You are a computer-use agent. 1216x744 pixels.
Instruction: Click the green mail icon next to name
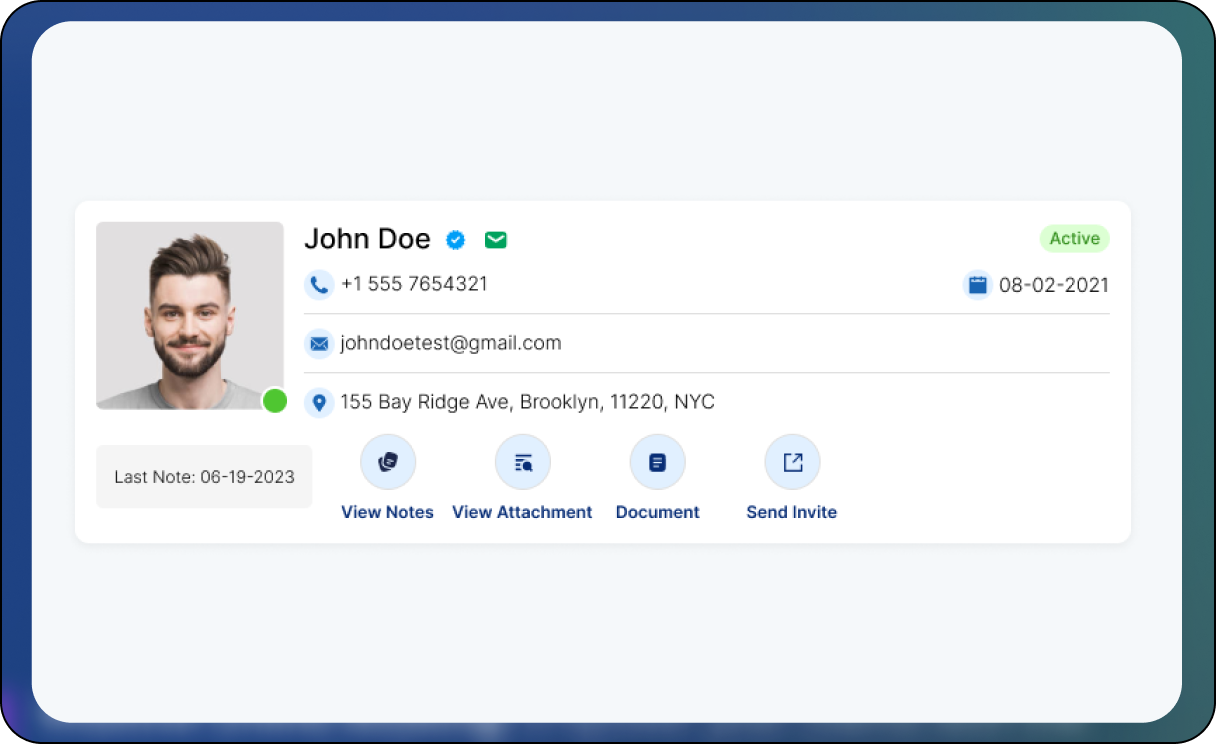(495, 240)
